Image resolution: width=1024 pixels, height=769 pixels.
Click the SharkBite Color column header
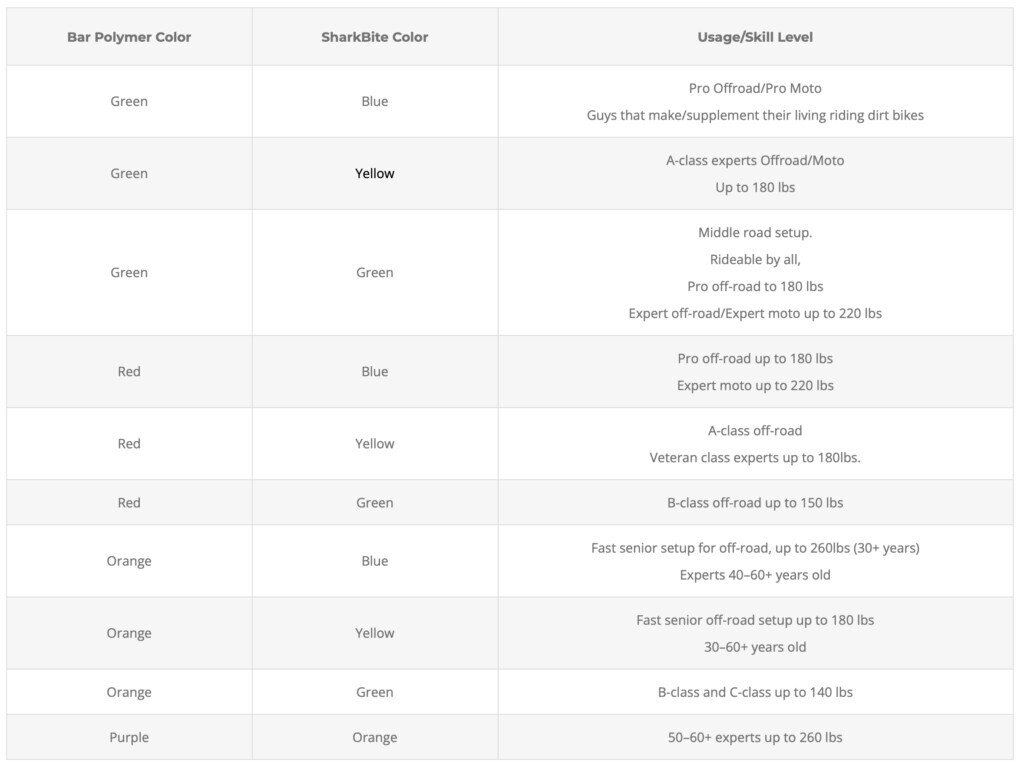(375, 37)
